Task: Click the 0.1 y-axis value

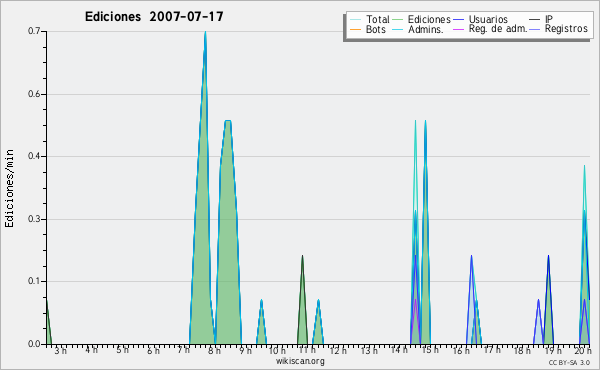Action: point(34,281)
